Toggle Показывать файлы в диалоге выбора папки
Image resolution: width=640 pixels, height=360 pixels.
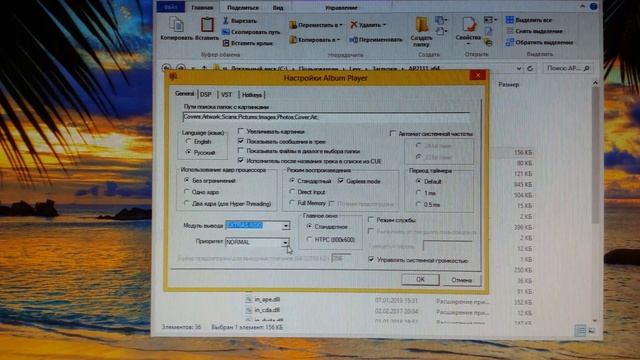(241, 151)
